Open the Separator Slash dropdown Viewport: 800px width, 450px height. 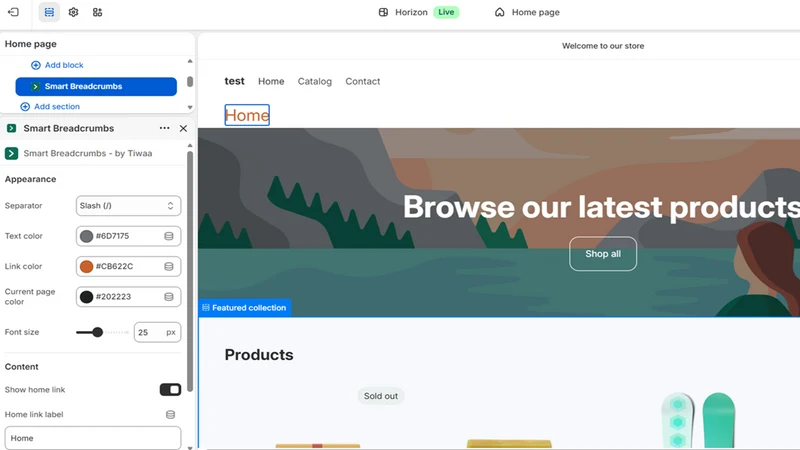pos(128,206)
